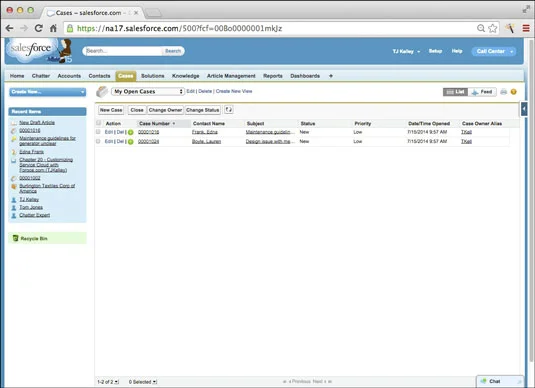The height and width of the screenshot is (388, 535).
Task: Open the Chat bar at bottom right
Action: [500, 381]
